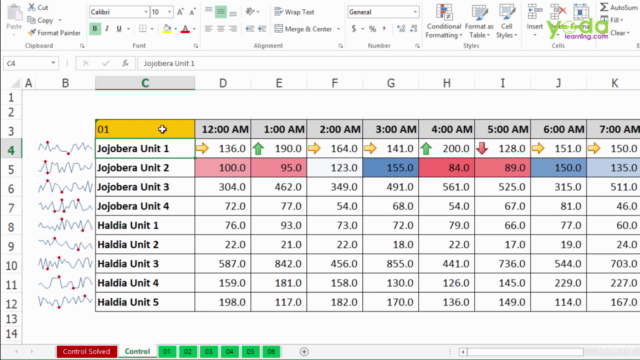The image size is (640, 360).
Task: Click the Name Box showing C4
Action: 30,63
